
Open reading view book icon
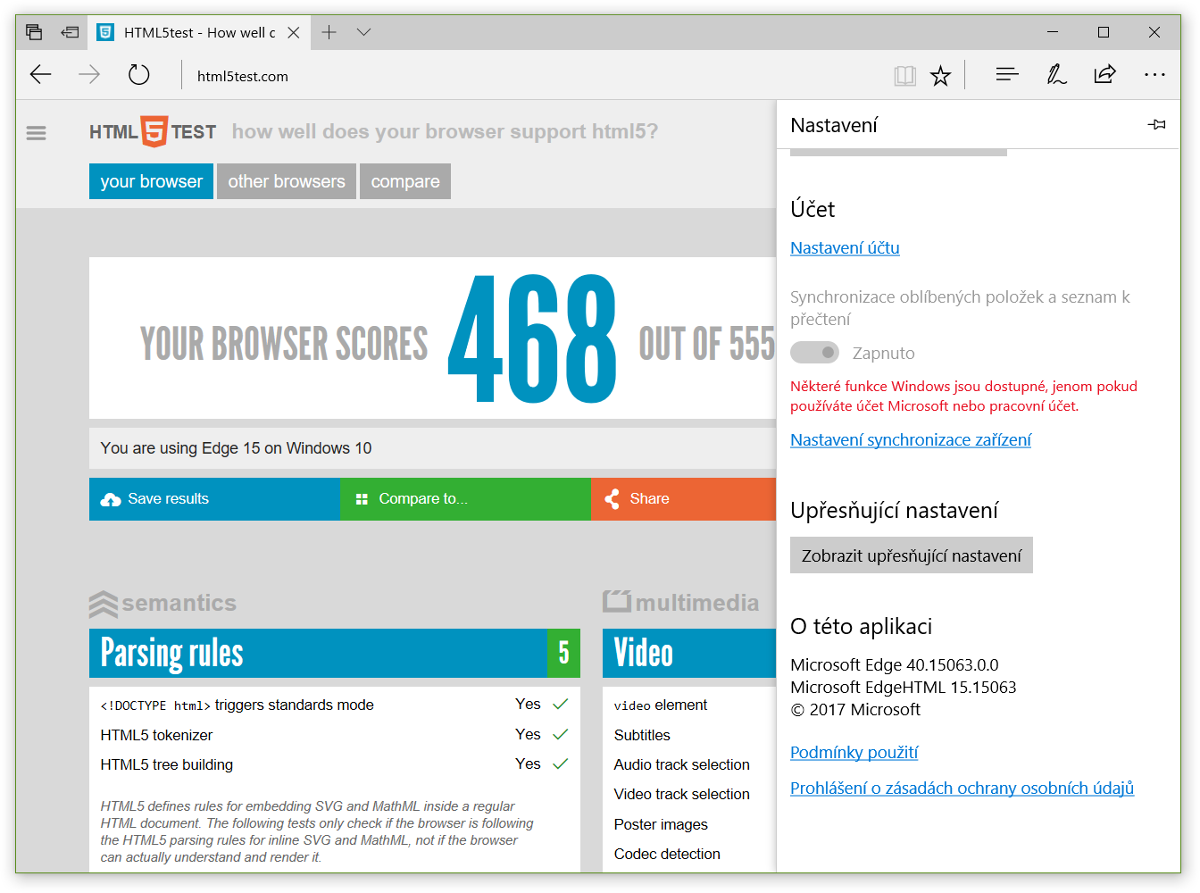pyautogui.click(x=905, y=76)
